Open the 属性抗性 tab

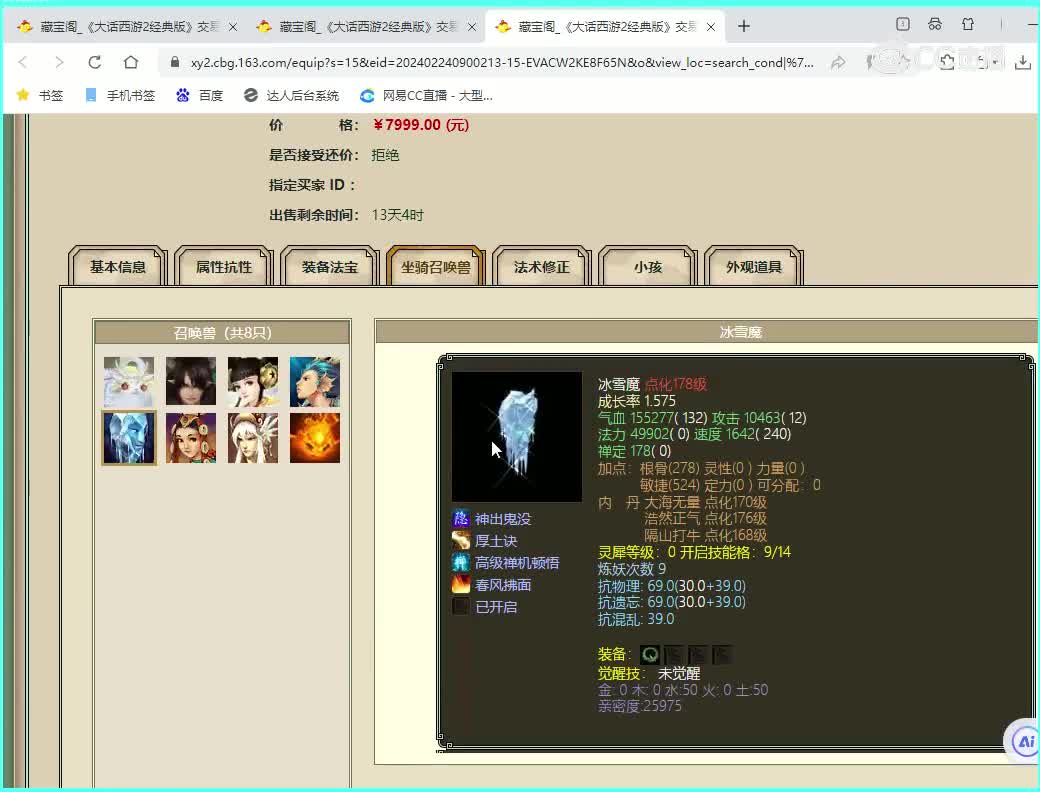[224, 267]
